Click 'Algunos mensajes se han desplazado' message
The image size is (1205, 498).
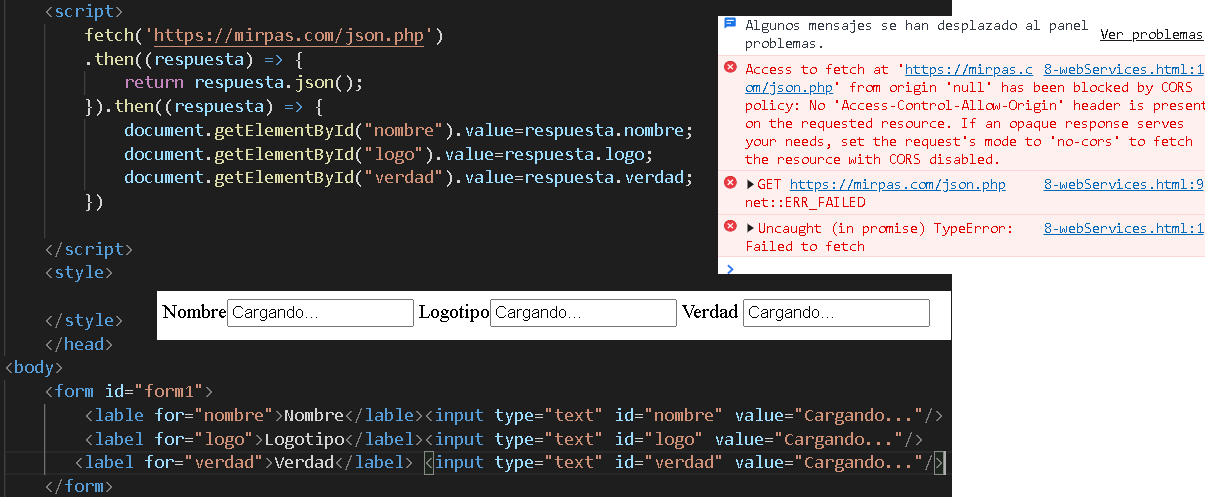point(916,34)
